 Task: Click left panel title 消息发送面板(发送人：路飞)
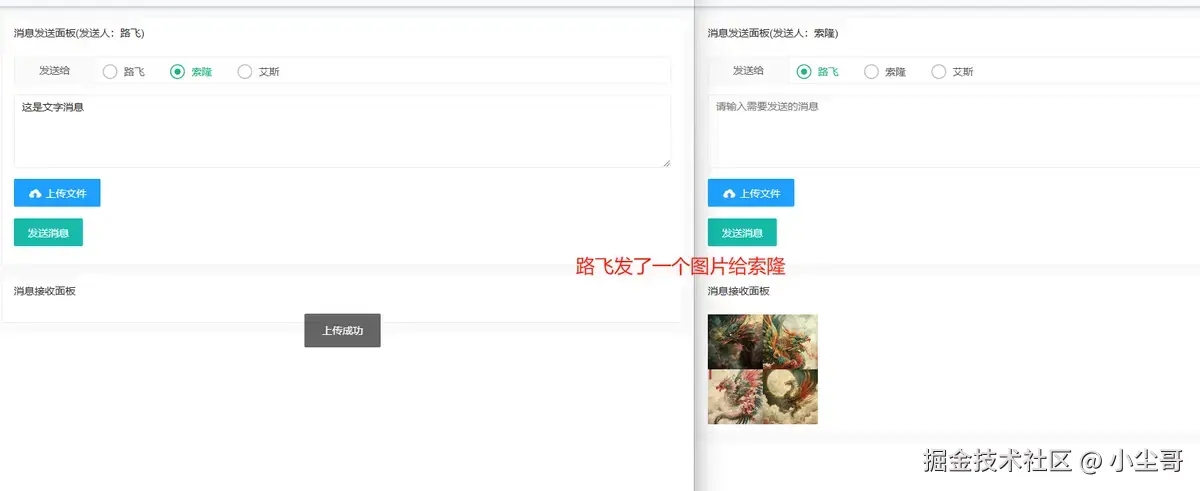pyautogui.click(x=79, y=33)
